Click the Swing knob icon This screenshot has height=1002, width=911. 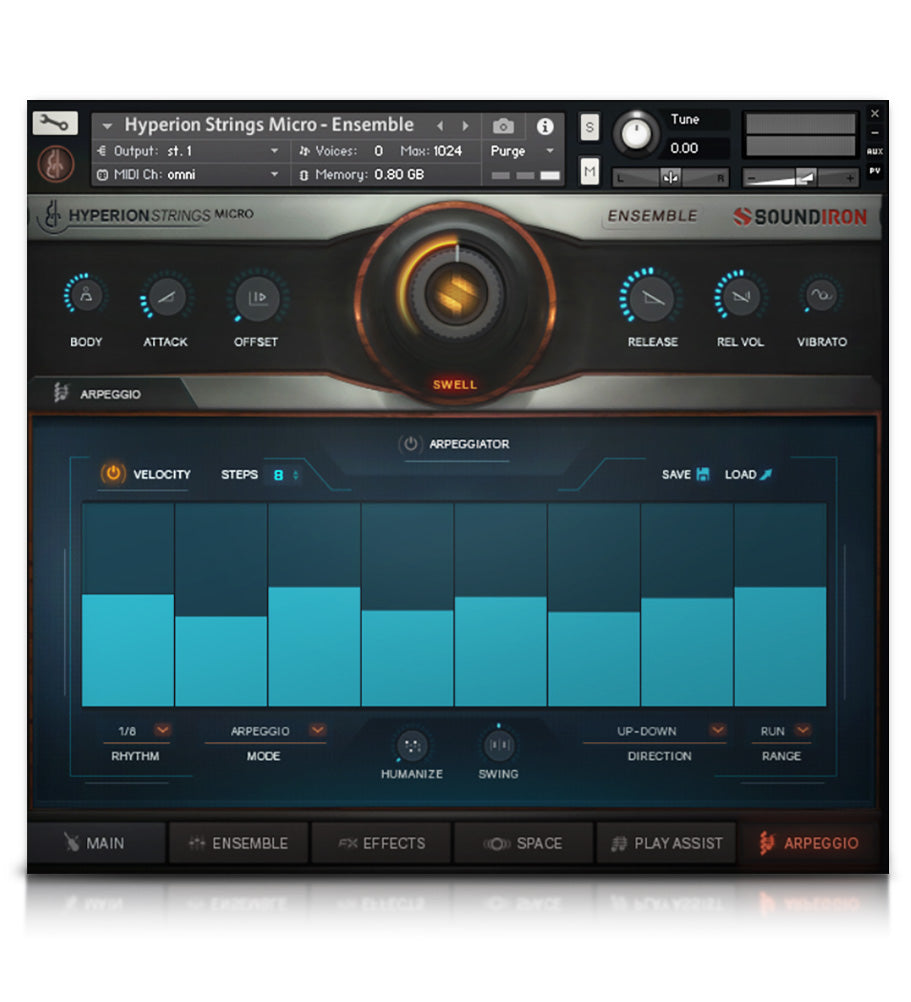click(x=498, y=745)
